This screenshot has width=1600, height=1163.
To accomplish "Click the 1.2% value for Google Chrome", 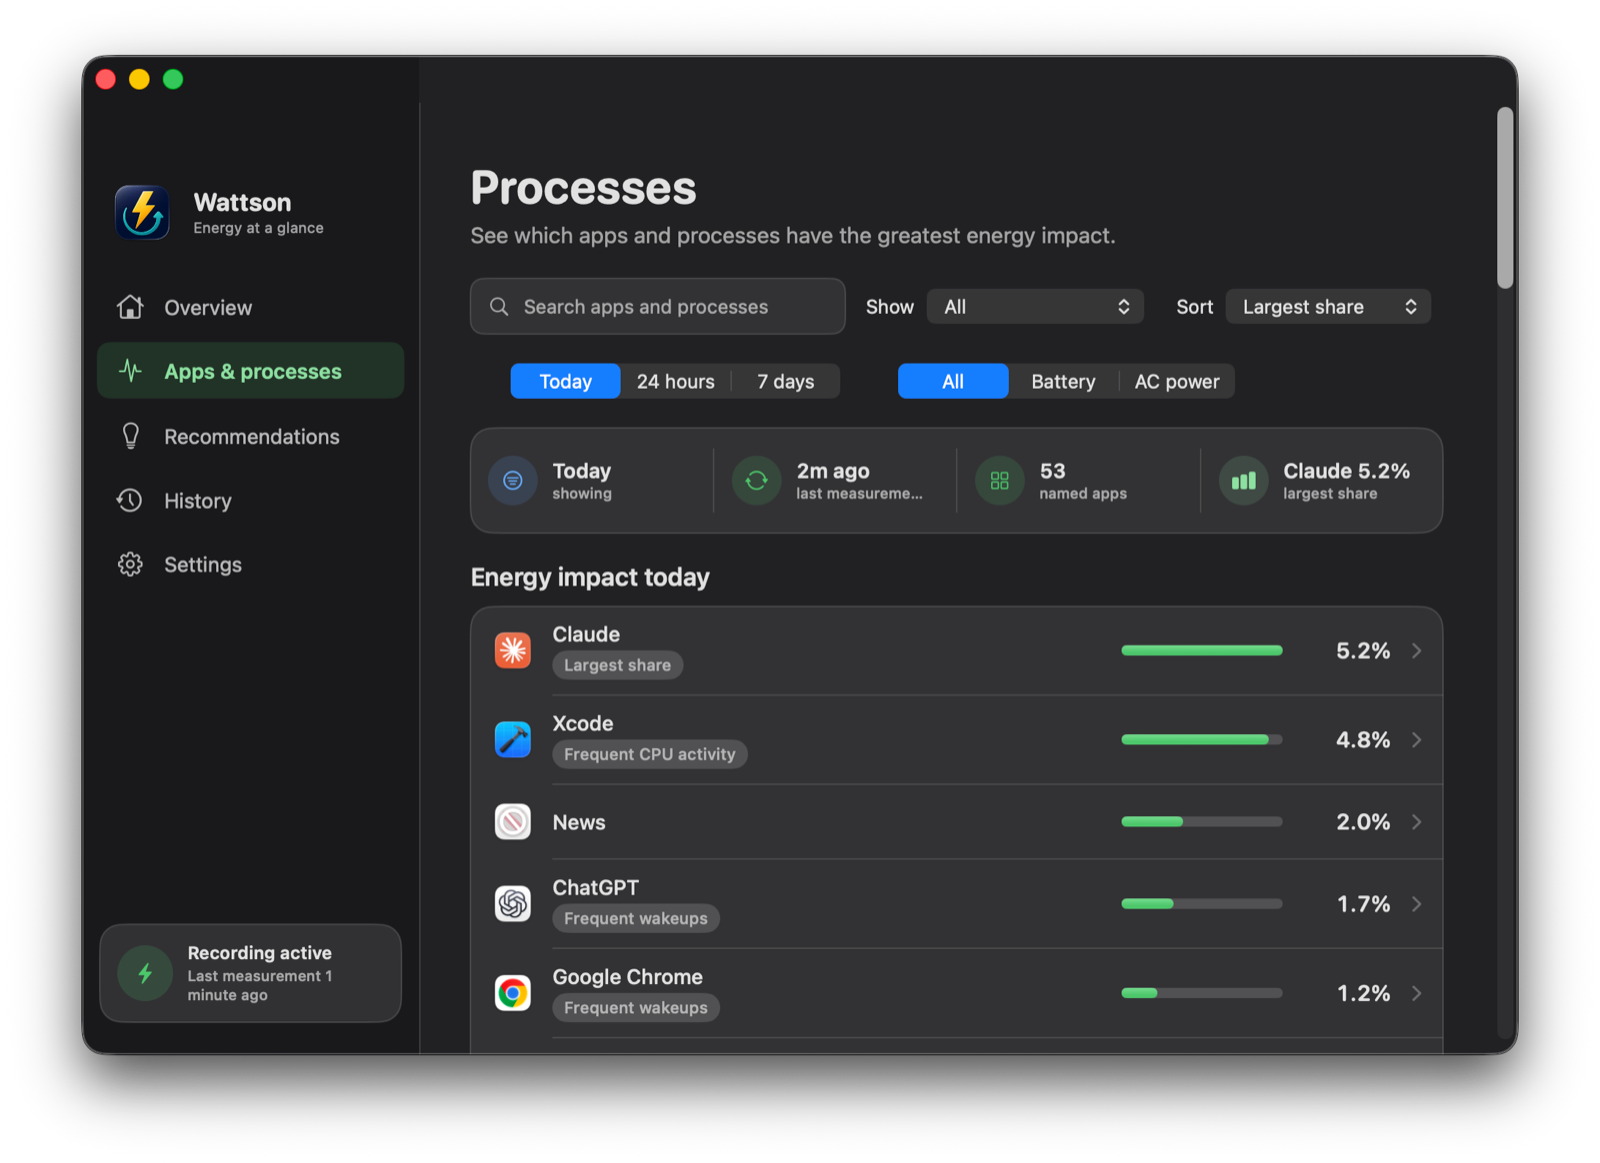I will [x=1364, y=993].
